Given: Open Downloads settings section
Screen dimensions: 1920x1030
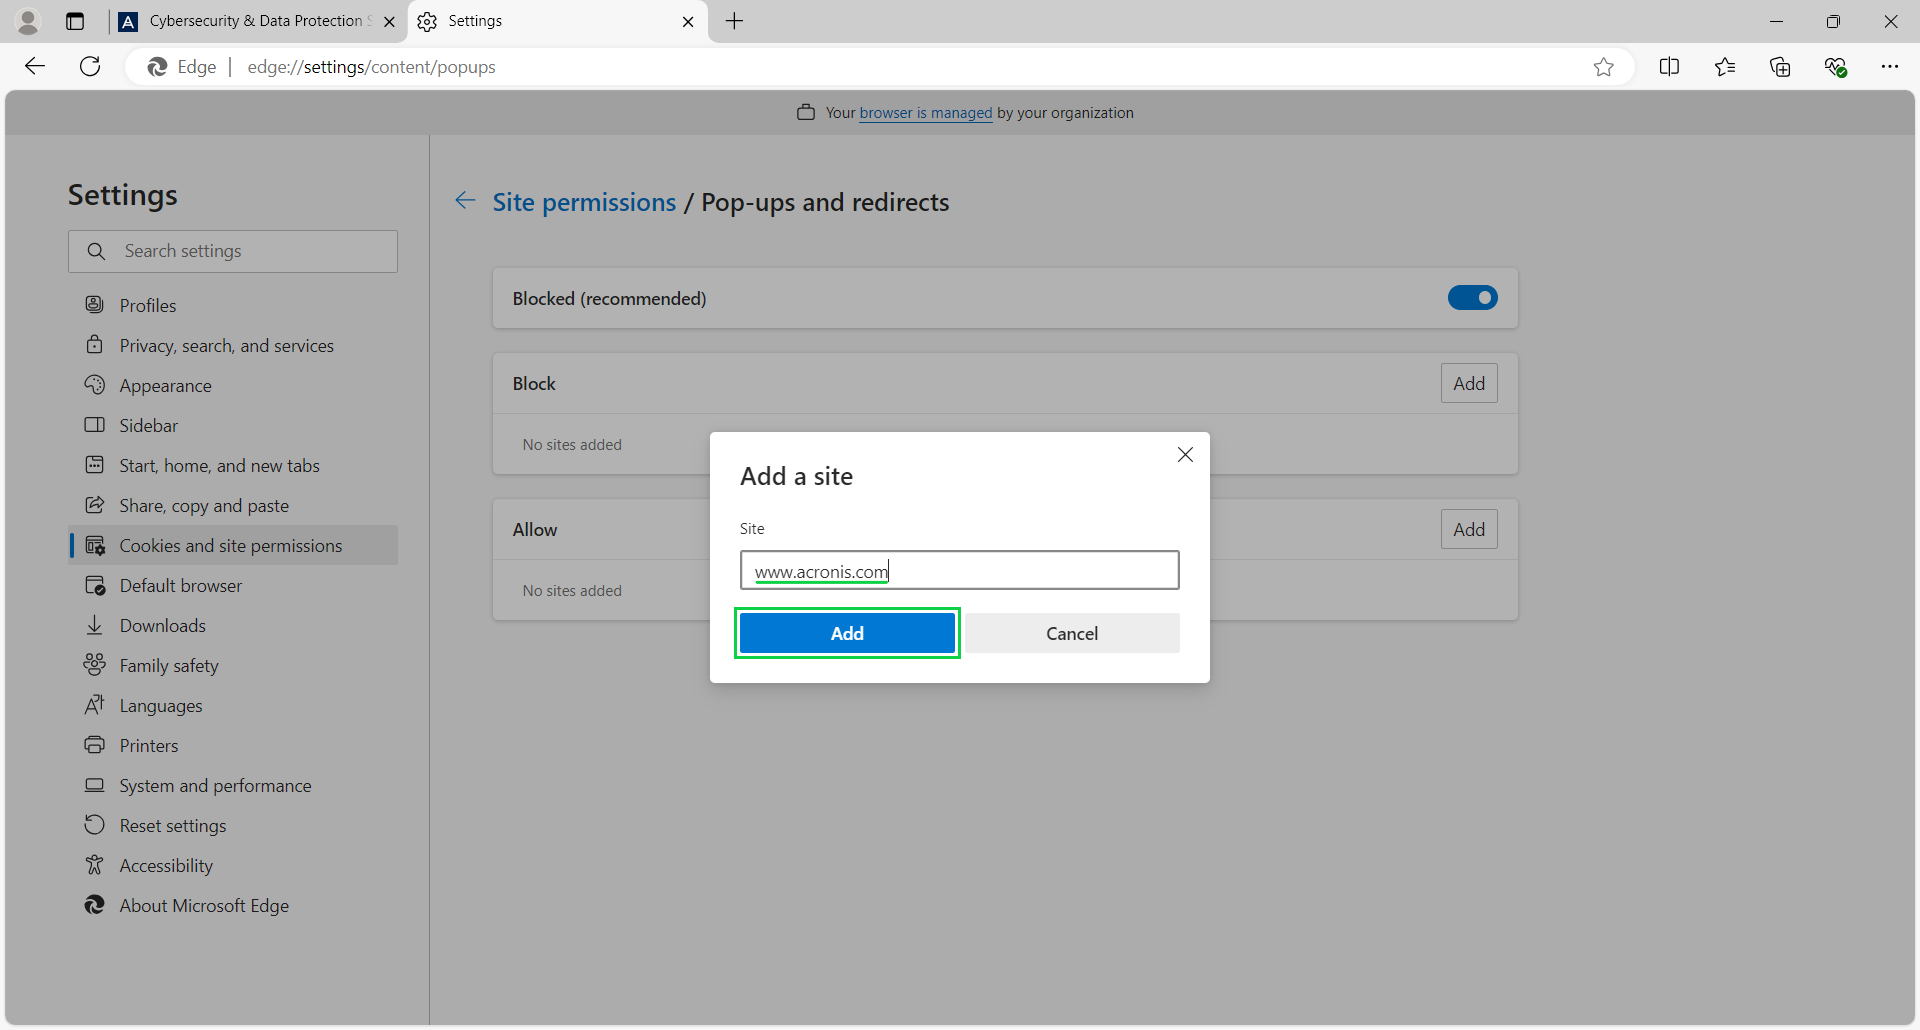Looking at the screenshot, I should 160,625.
